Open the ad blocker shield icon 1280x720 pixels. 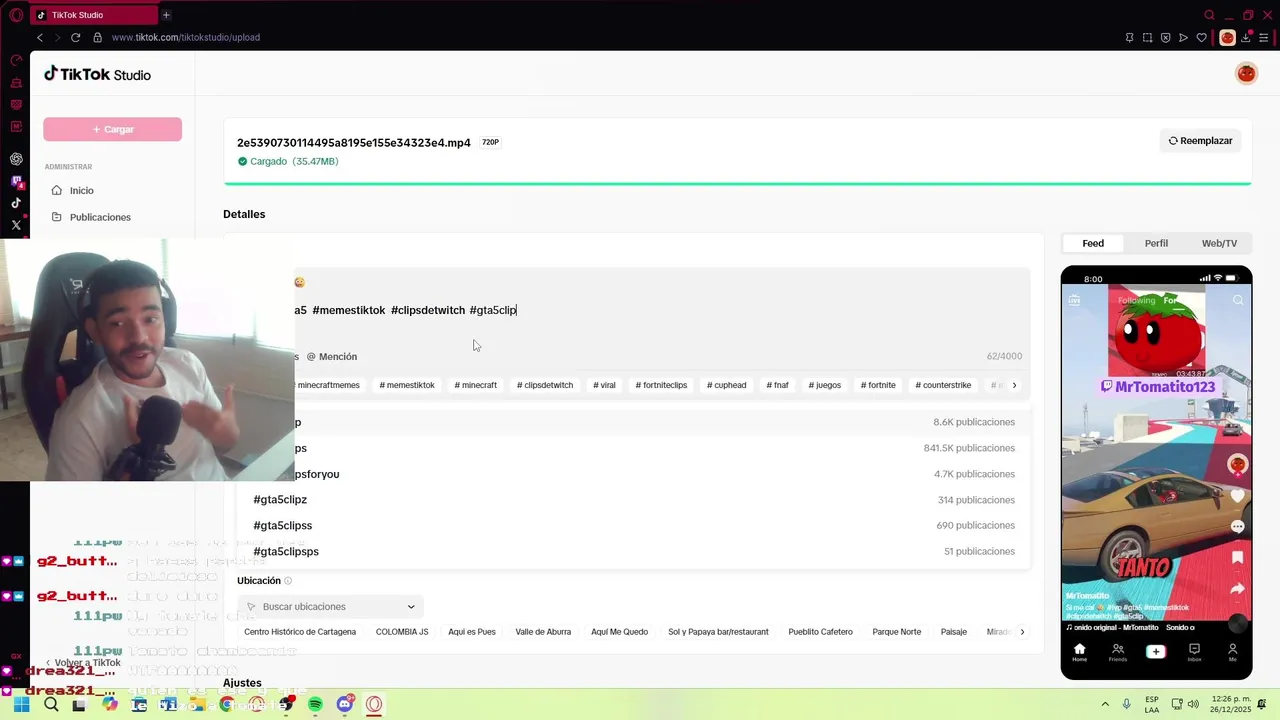click(x=1166, y=37)
